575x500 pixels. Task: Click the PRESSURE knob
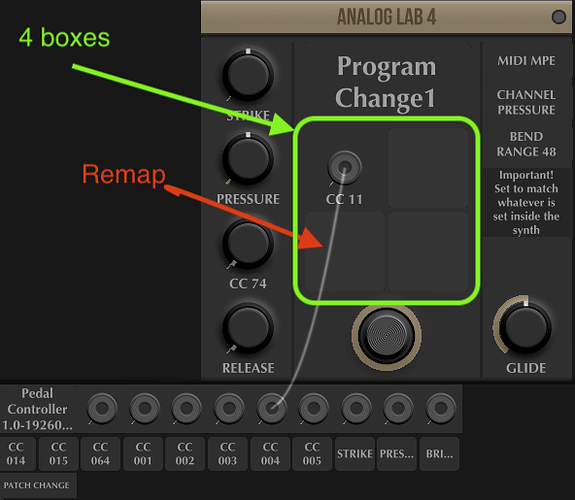(248, 160)
